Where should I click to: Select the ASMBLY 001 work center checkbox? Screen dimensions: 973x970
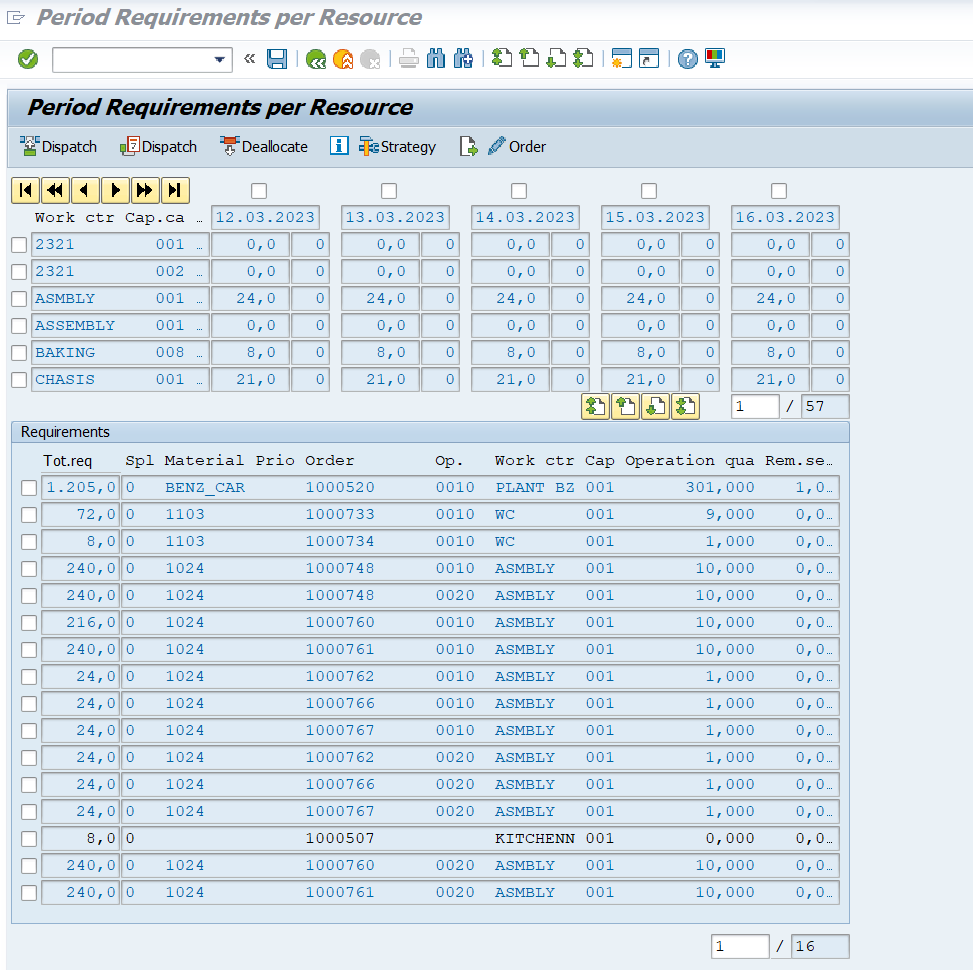click(19, 299)
